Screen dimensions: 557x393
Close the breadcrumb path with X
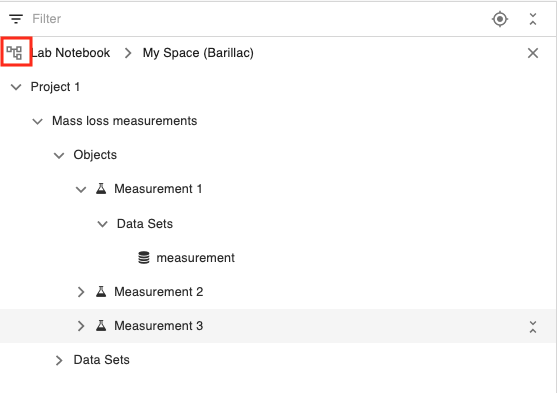[532, 53]
